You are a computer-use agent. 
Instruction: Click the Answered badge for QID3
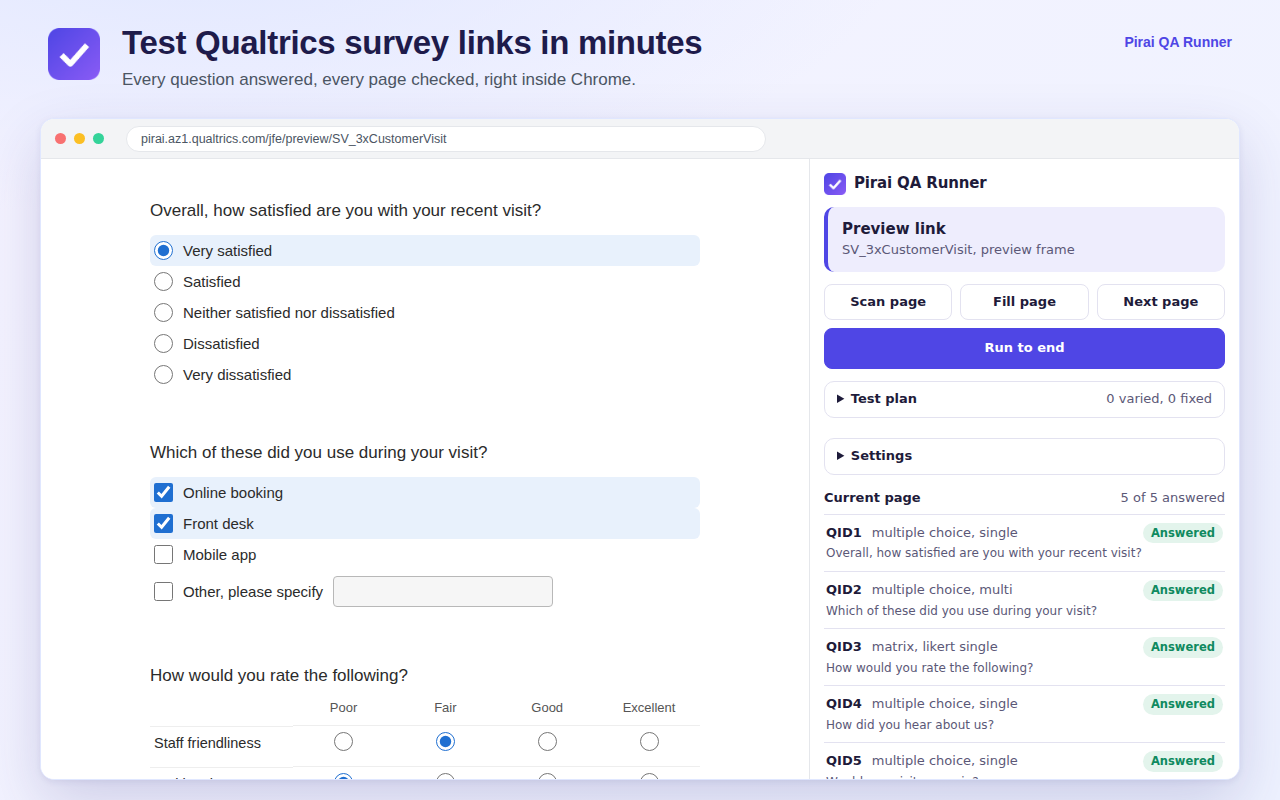click(1183, 647)
